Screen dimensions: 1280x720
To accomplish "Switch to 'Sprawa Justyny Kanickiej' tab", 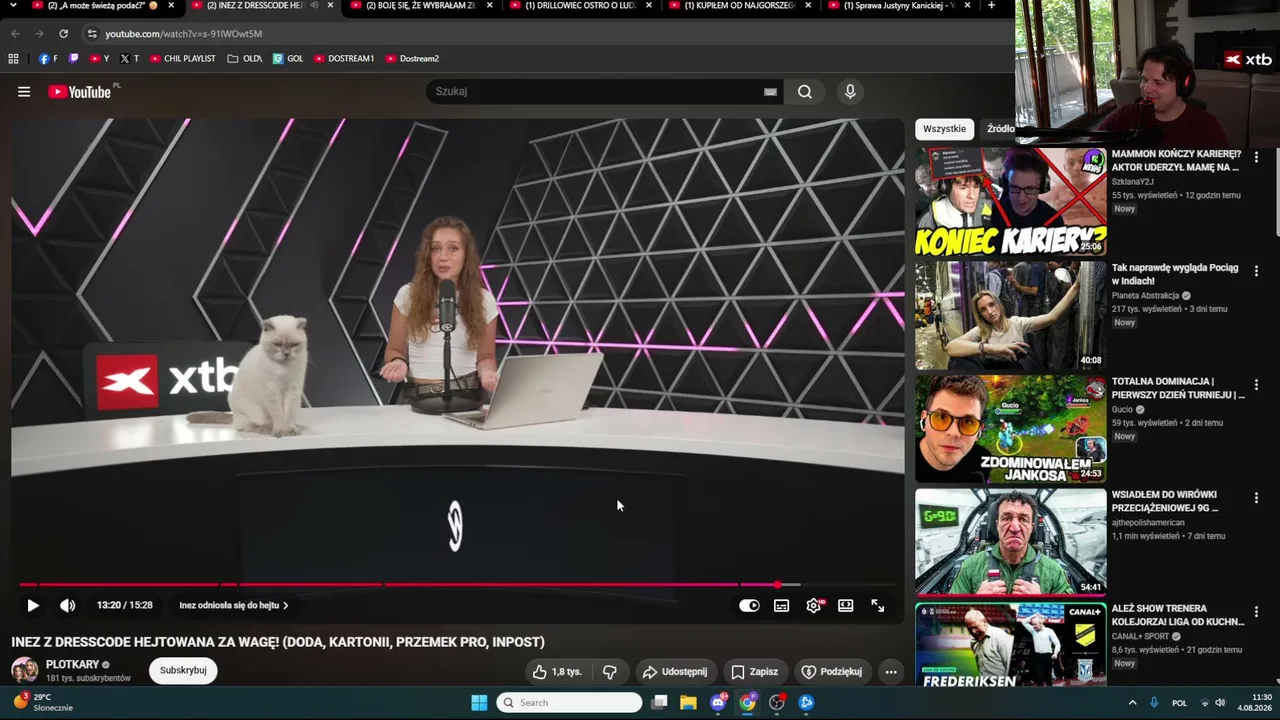I will [900, 6].
